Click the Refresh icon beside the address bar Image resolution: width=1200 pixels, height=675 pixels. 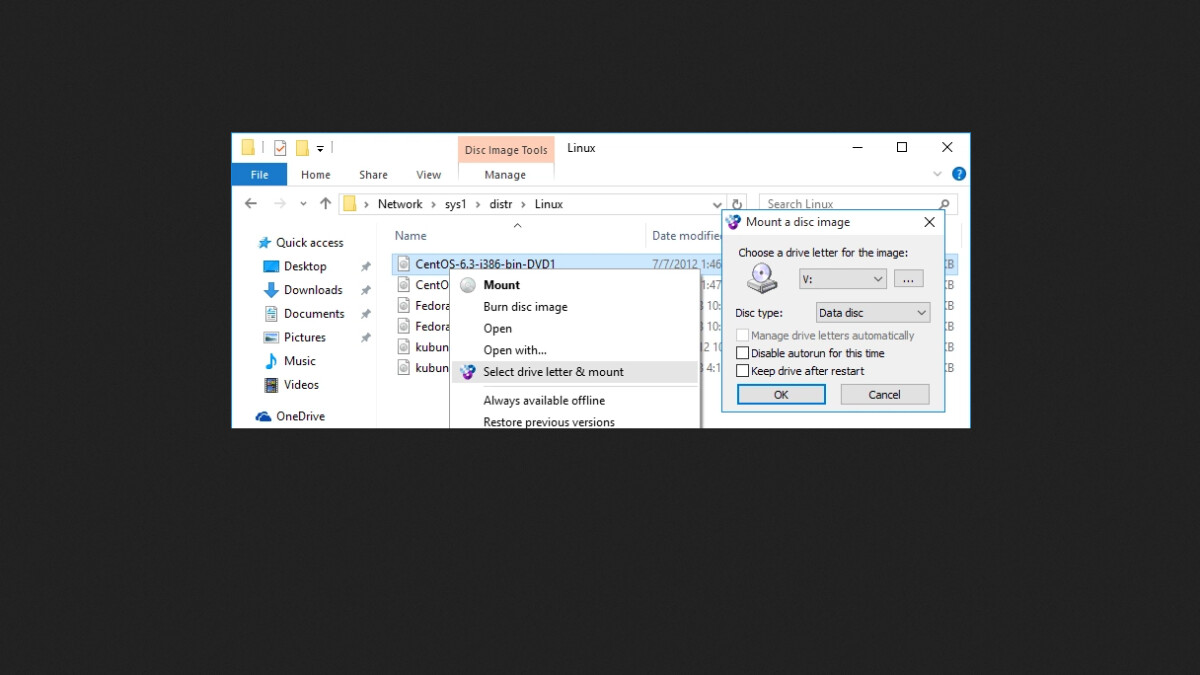[737, 203]
